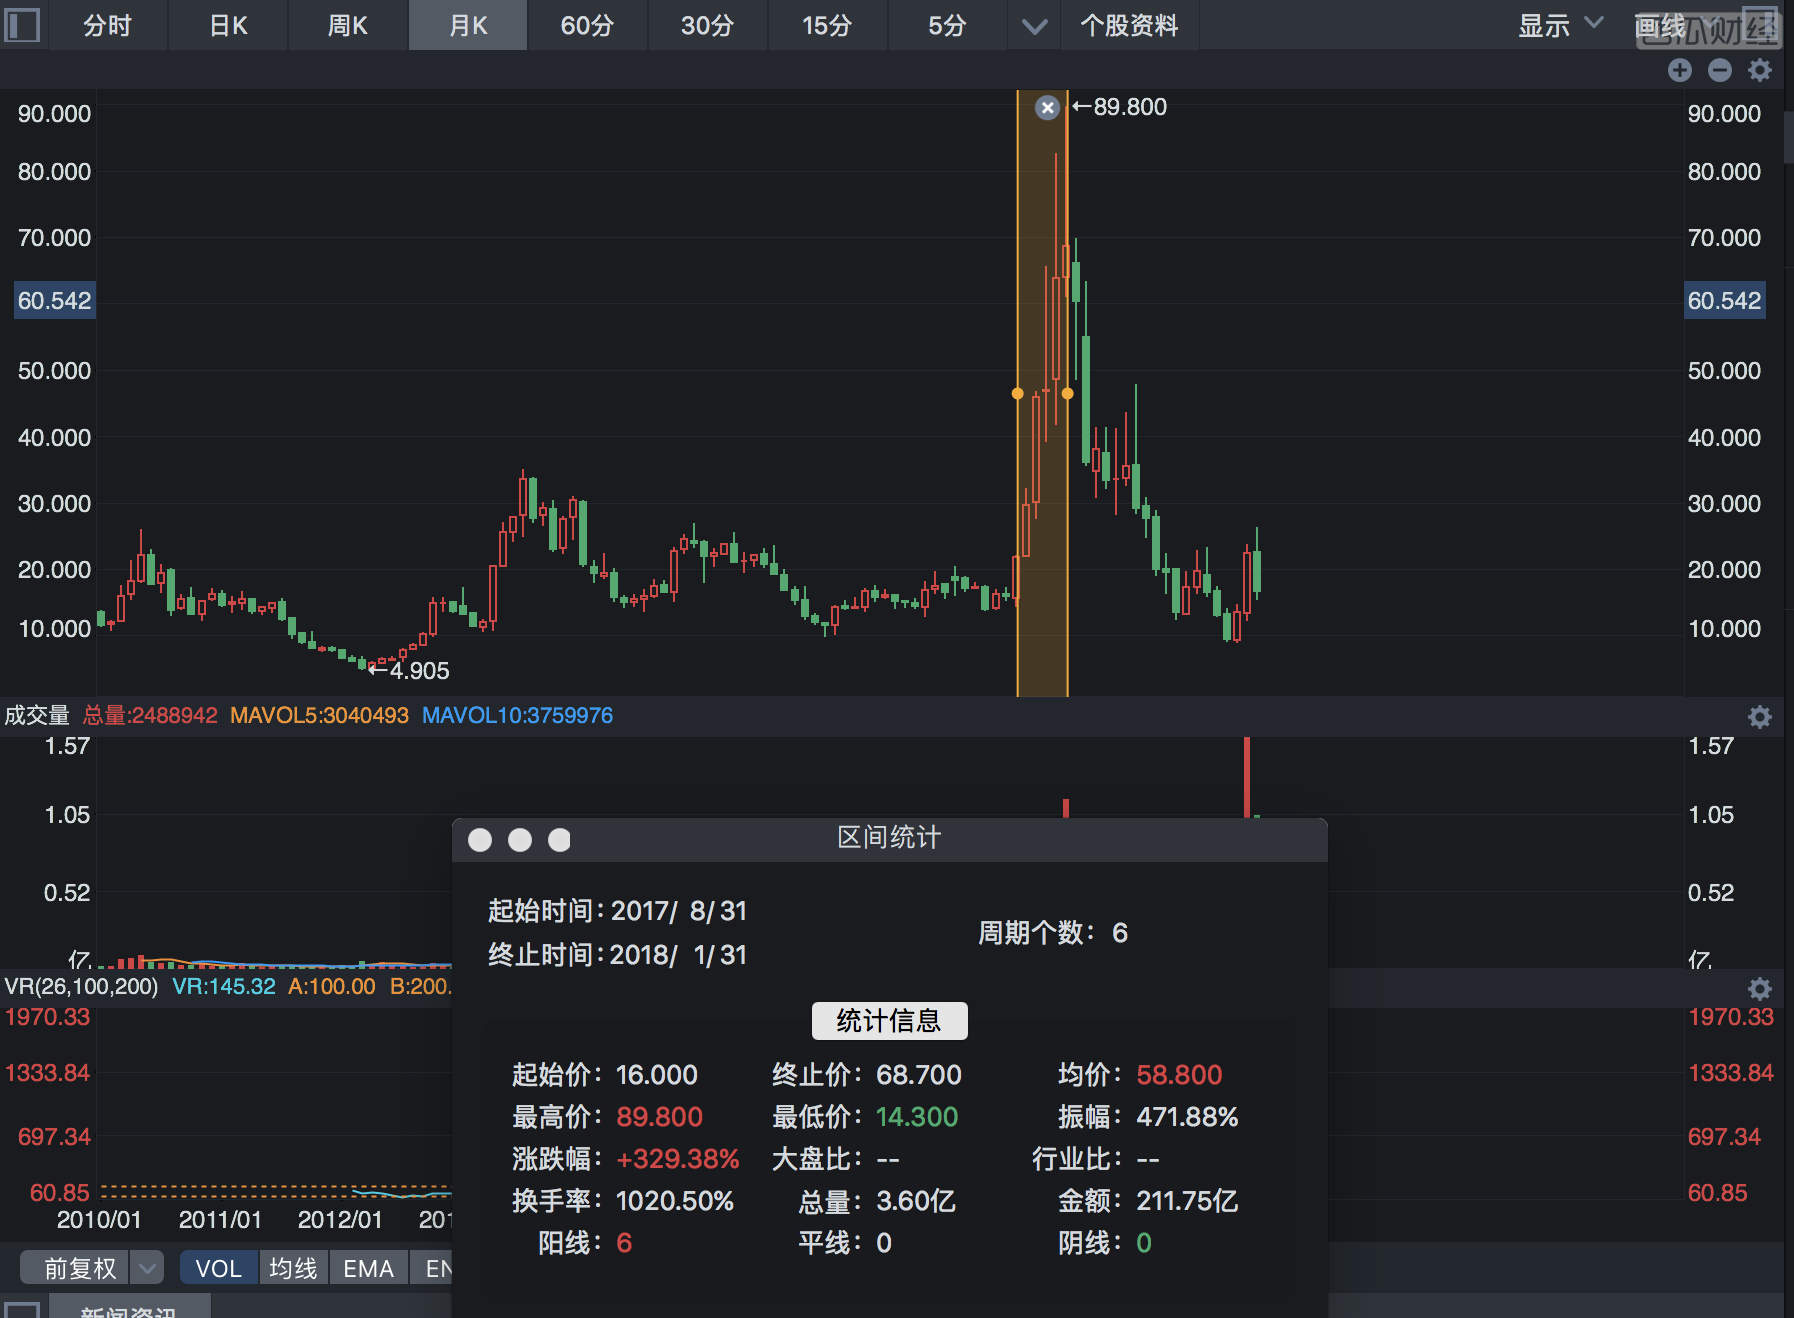Switch to the 5分 chart

pos(947,25)
